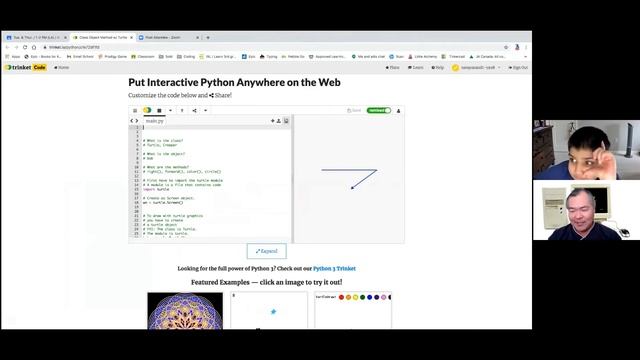Stop the running turtle program
Viewport: 640px width, 360px height.
[x=160, y=111]
